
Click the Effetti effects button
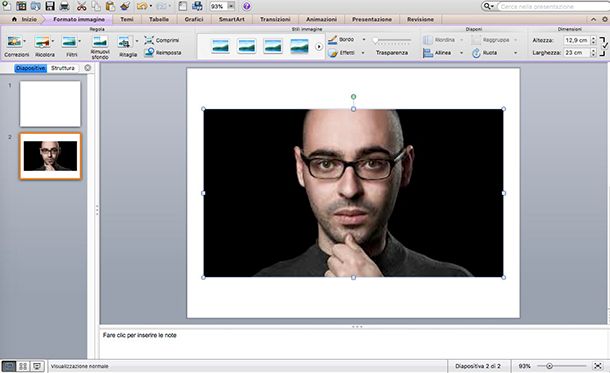click(342, 53)
